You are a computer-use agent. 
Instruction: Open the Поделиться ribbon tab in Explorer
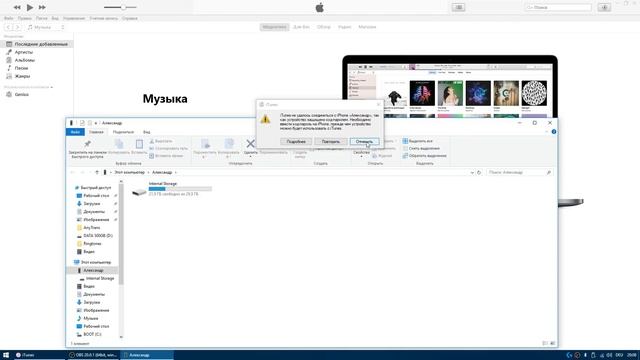coord(123,132)
